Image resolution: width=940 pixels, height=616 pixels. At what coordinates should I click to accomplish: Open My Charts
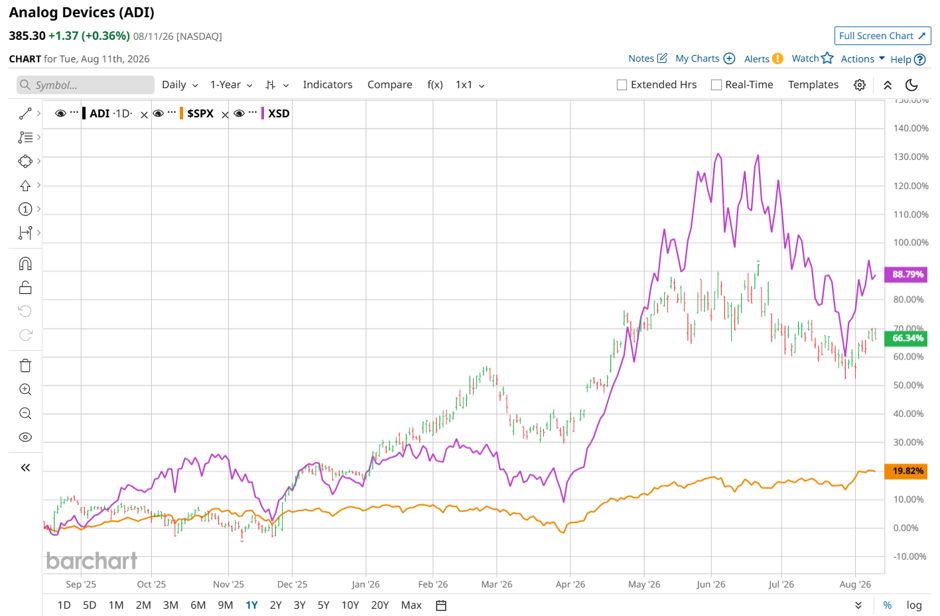pos(705,59)
